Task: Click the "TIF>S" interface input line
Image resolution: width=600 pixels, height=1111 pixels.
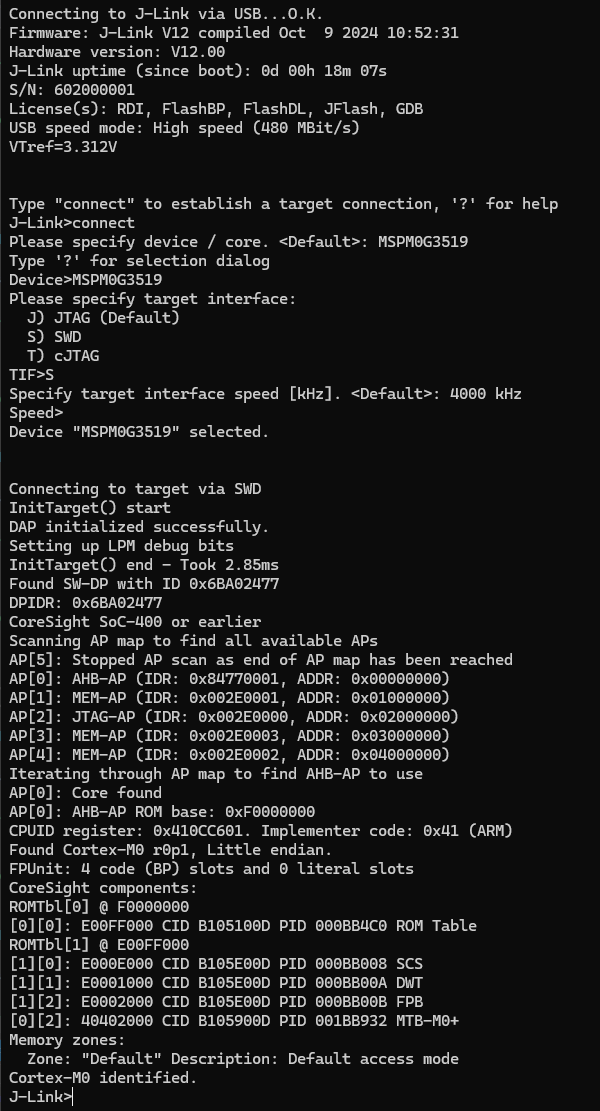Action: (x=32, y=375)
